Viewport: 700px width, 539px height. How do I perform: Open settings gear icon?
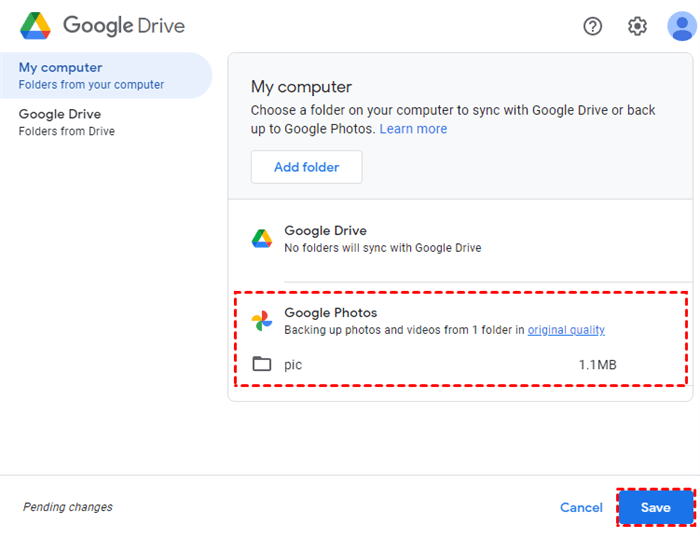pos(637,26)
